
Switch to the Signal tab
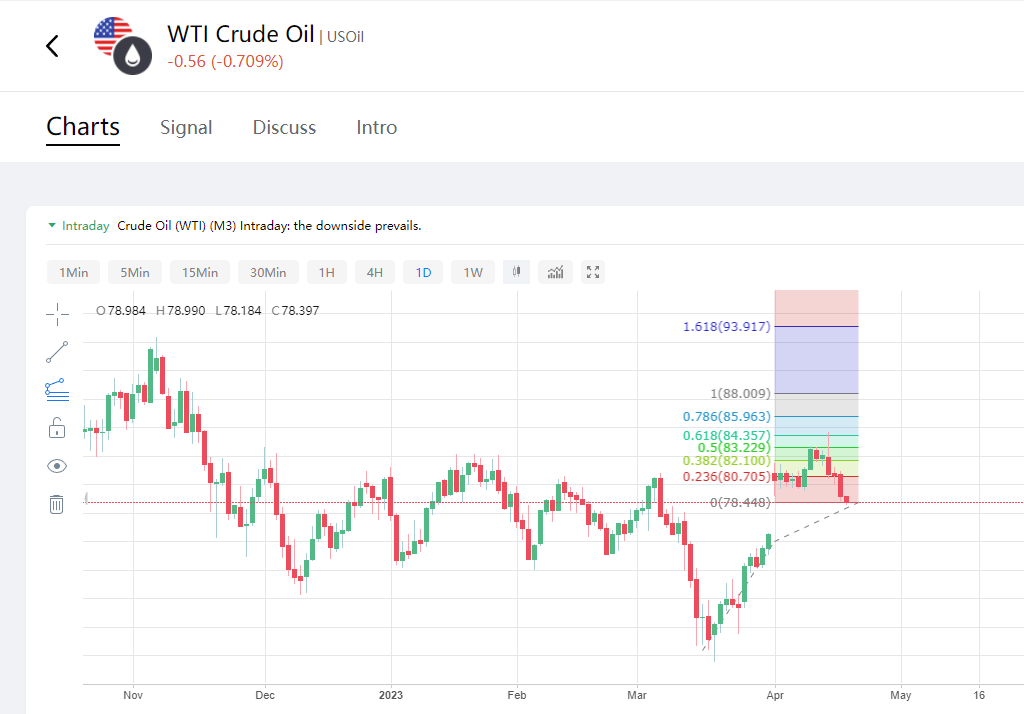[x=186, y=128]
